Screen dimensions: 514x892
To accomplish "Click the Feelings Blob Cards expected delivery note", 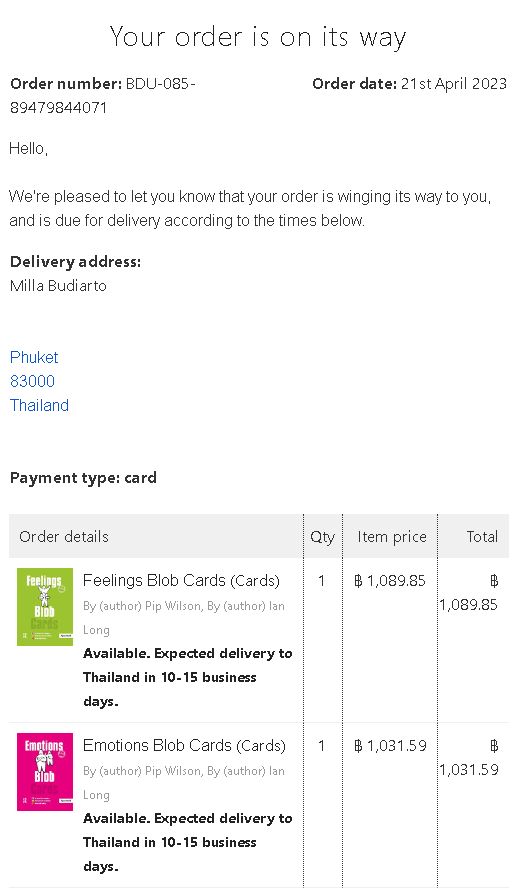I will [x=188, y=677].
